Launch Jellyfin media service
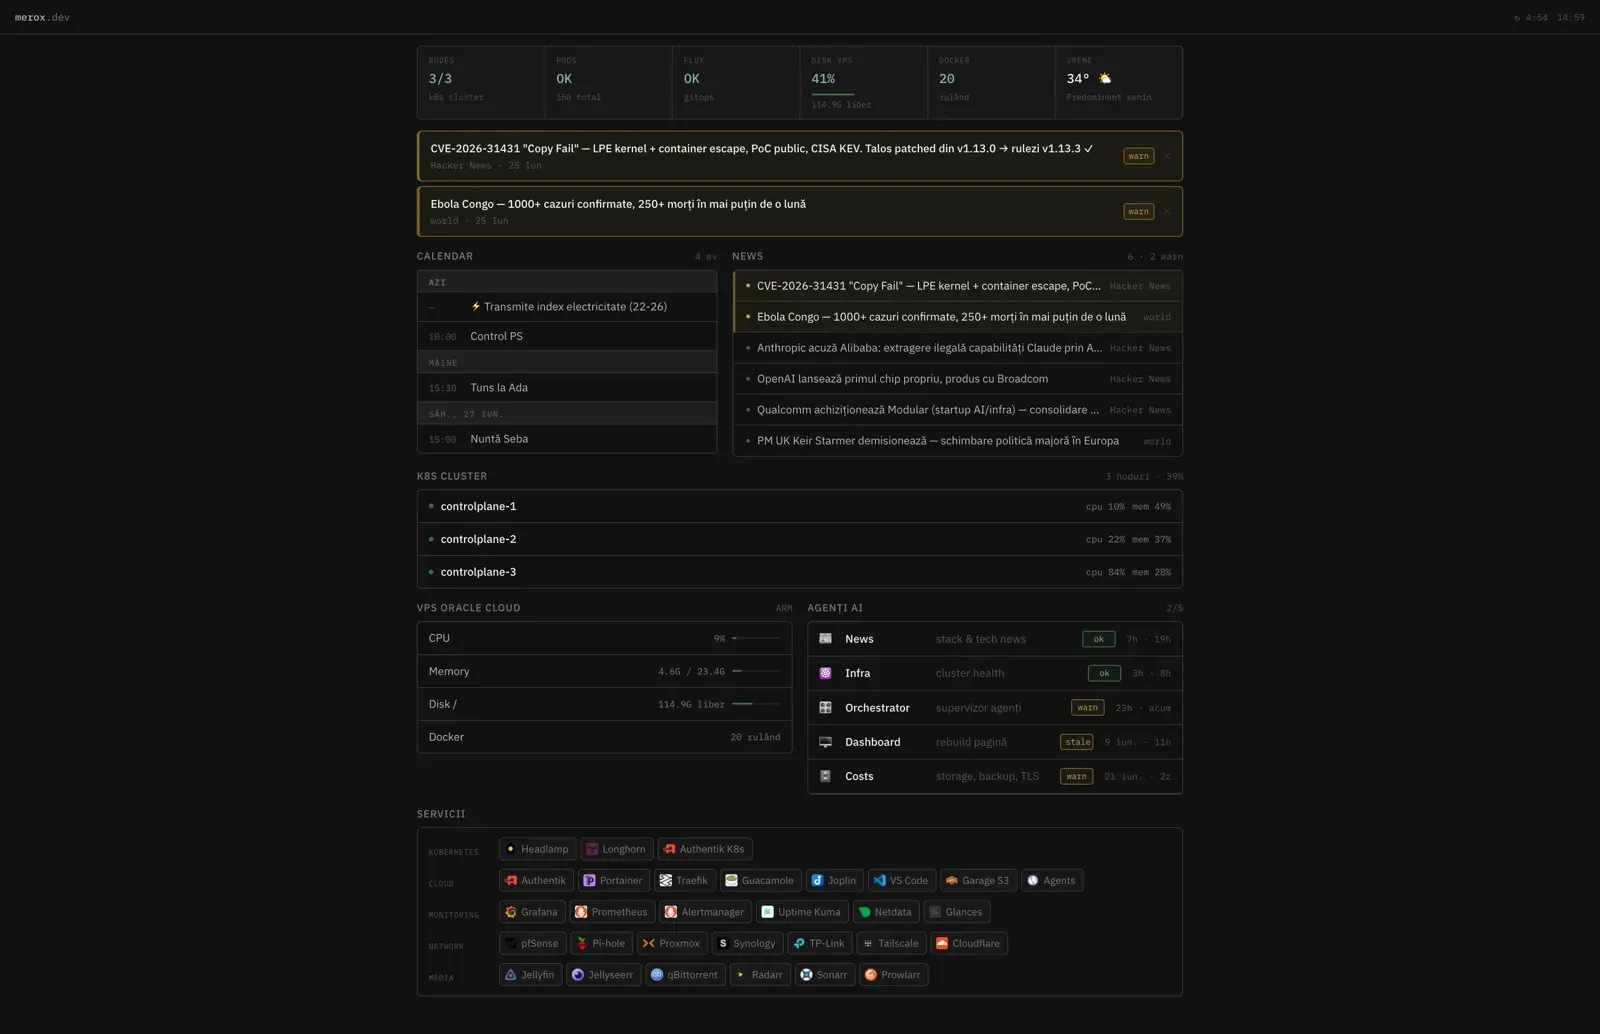Viewport: 1600px width, 1034px height. pyautogui.click(x=531, y=974)
